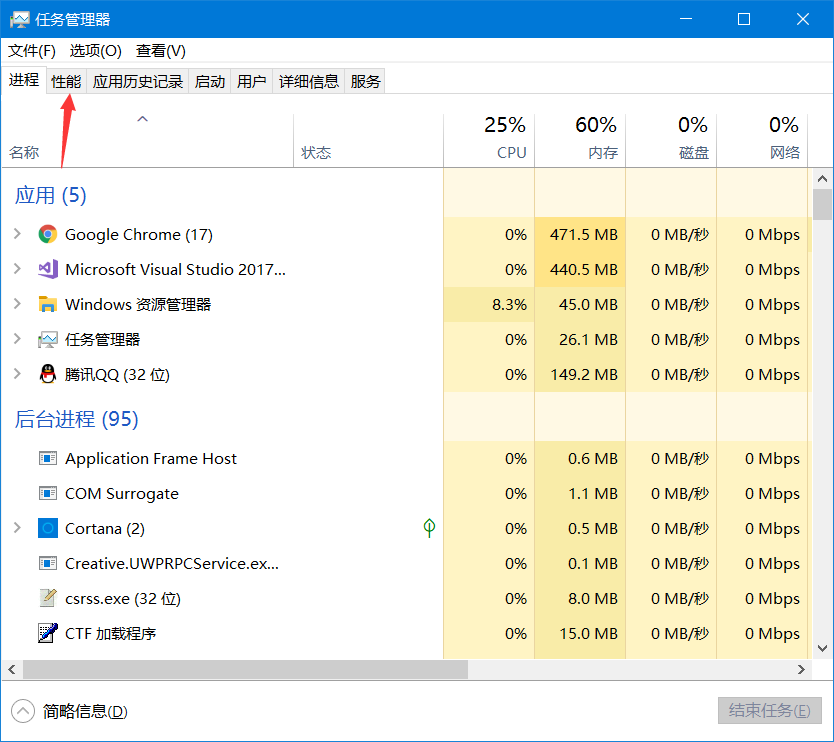This screenshot has width=834, height=742.
Task: Click the 471.5 MB memory value
Action: (584, 235)
